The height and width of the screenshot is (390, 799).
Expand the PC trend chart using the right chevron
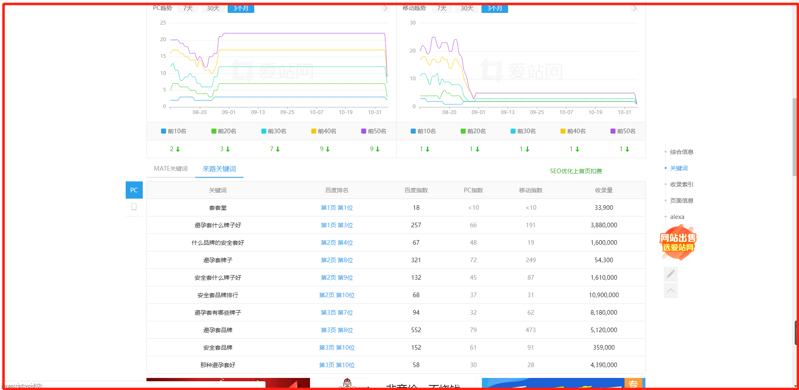385,8
